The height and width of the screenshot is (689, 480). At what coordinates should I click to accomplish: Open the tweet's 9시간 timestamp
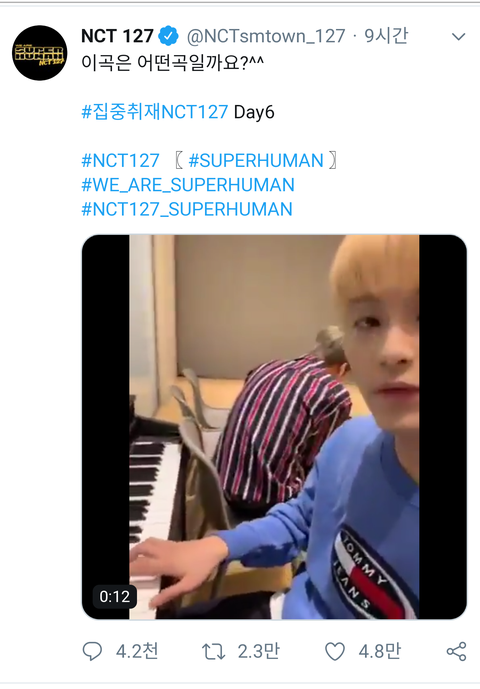click(x=386, y=36)
